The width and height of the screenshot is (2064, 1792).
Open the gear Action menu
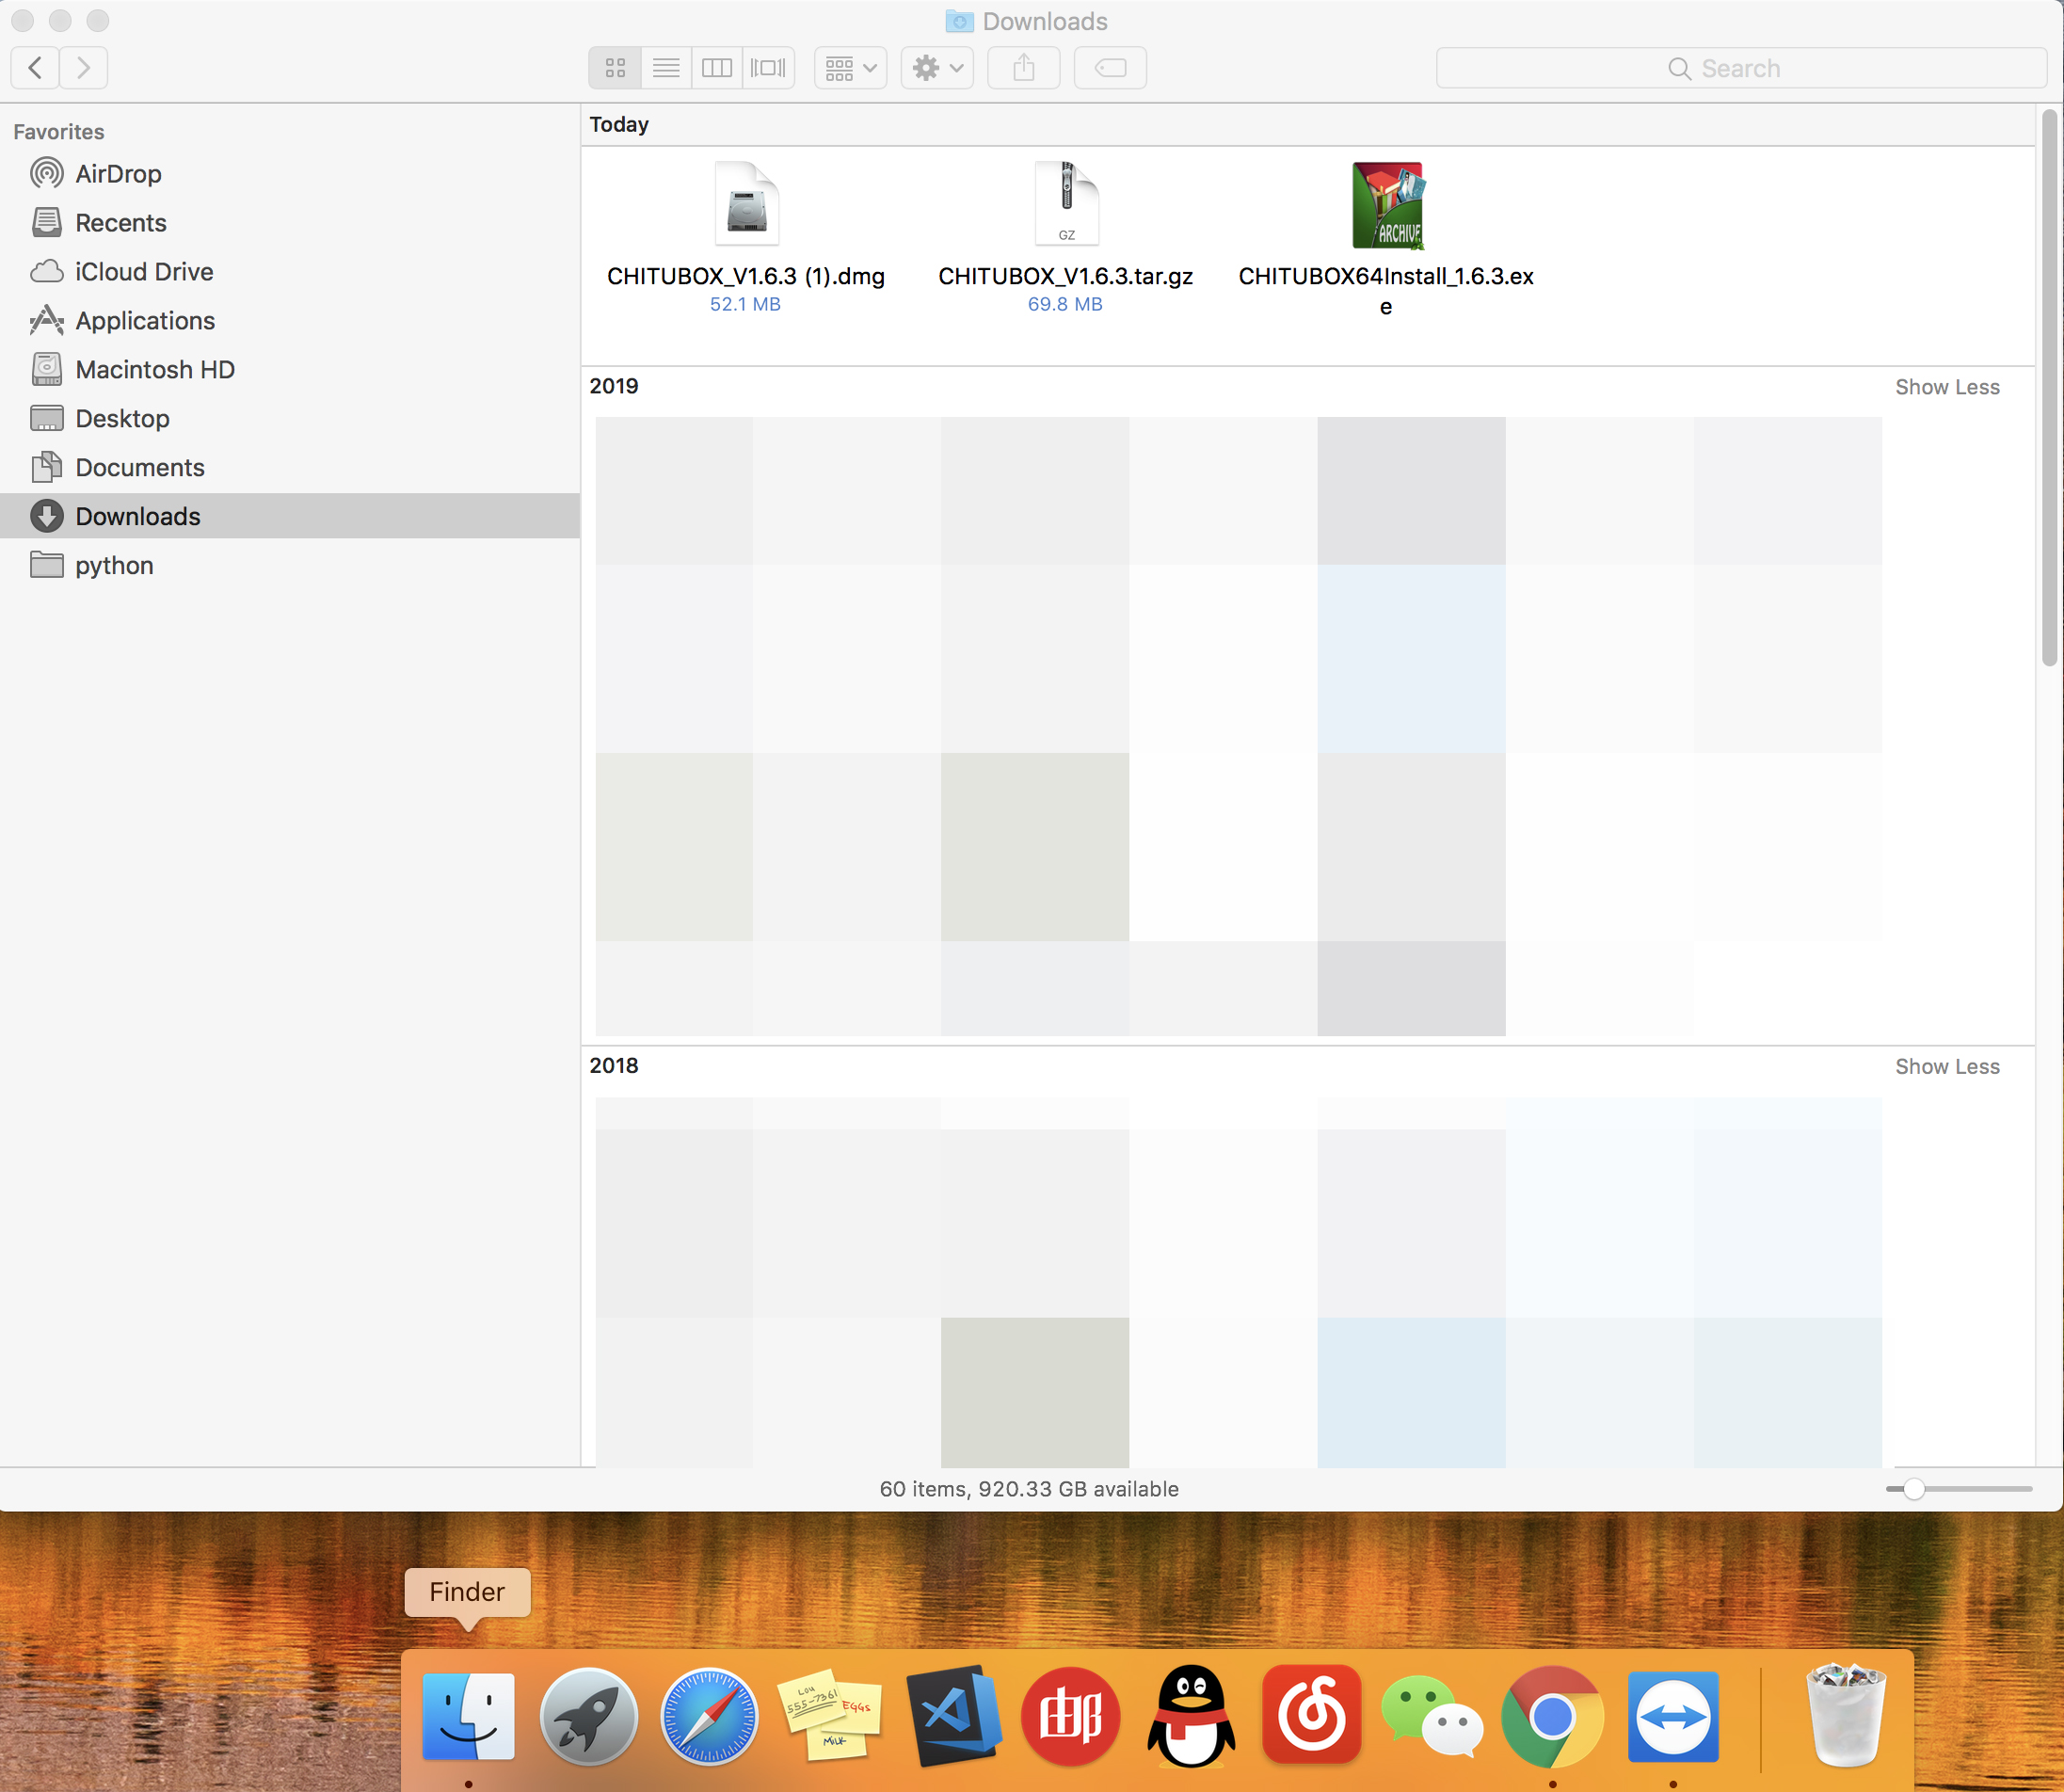click(937, 68)
